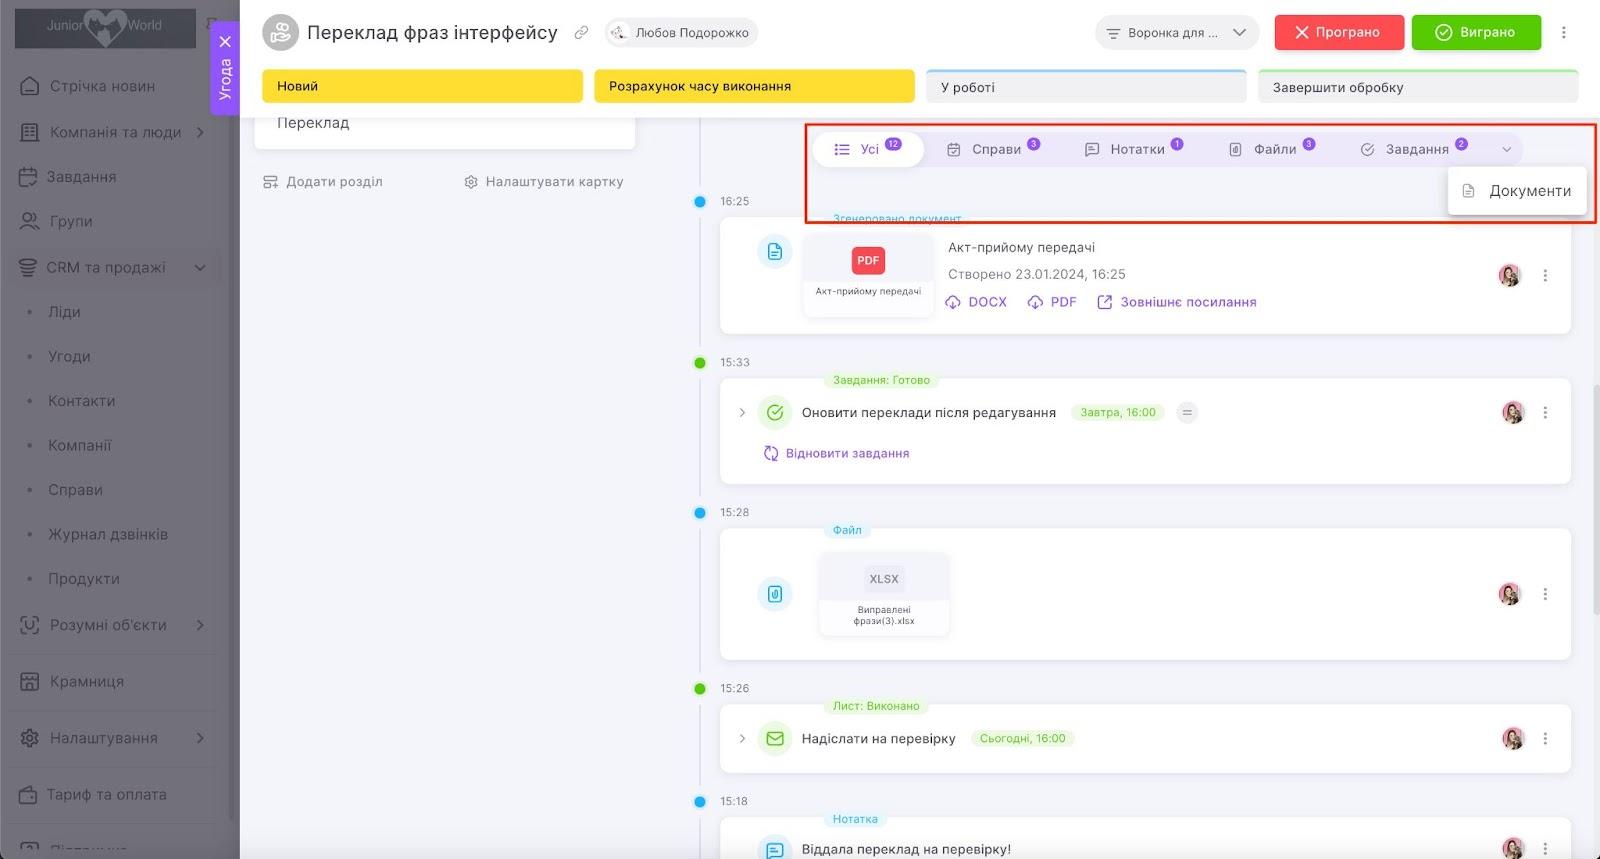Viewport: 1600px width, 859px height.
Task: Open responsible user Любов Подорожко chip
Action: click(x=681, y=33)
